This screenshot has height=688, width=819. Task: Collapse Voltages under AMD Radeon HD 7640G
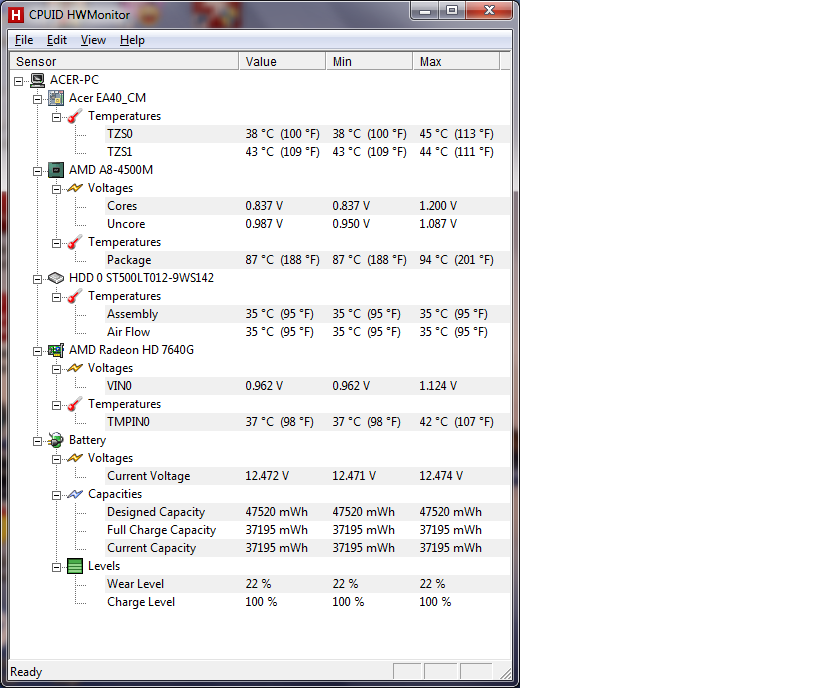(x=56, y=369)
